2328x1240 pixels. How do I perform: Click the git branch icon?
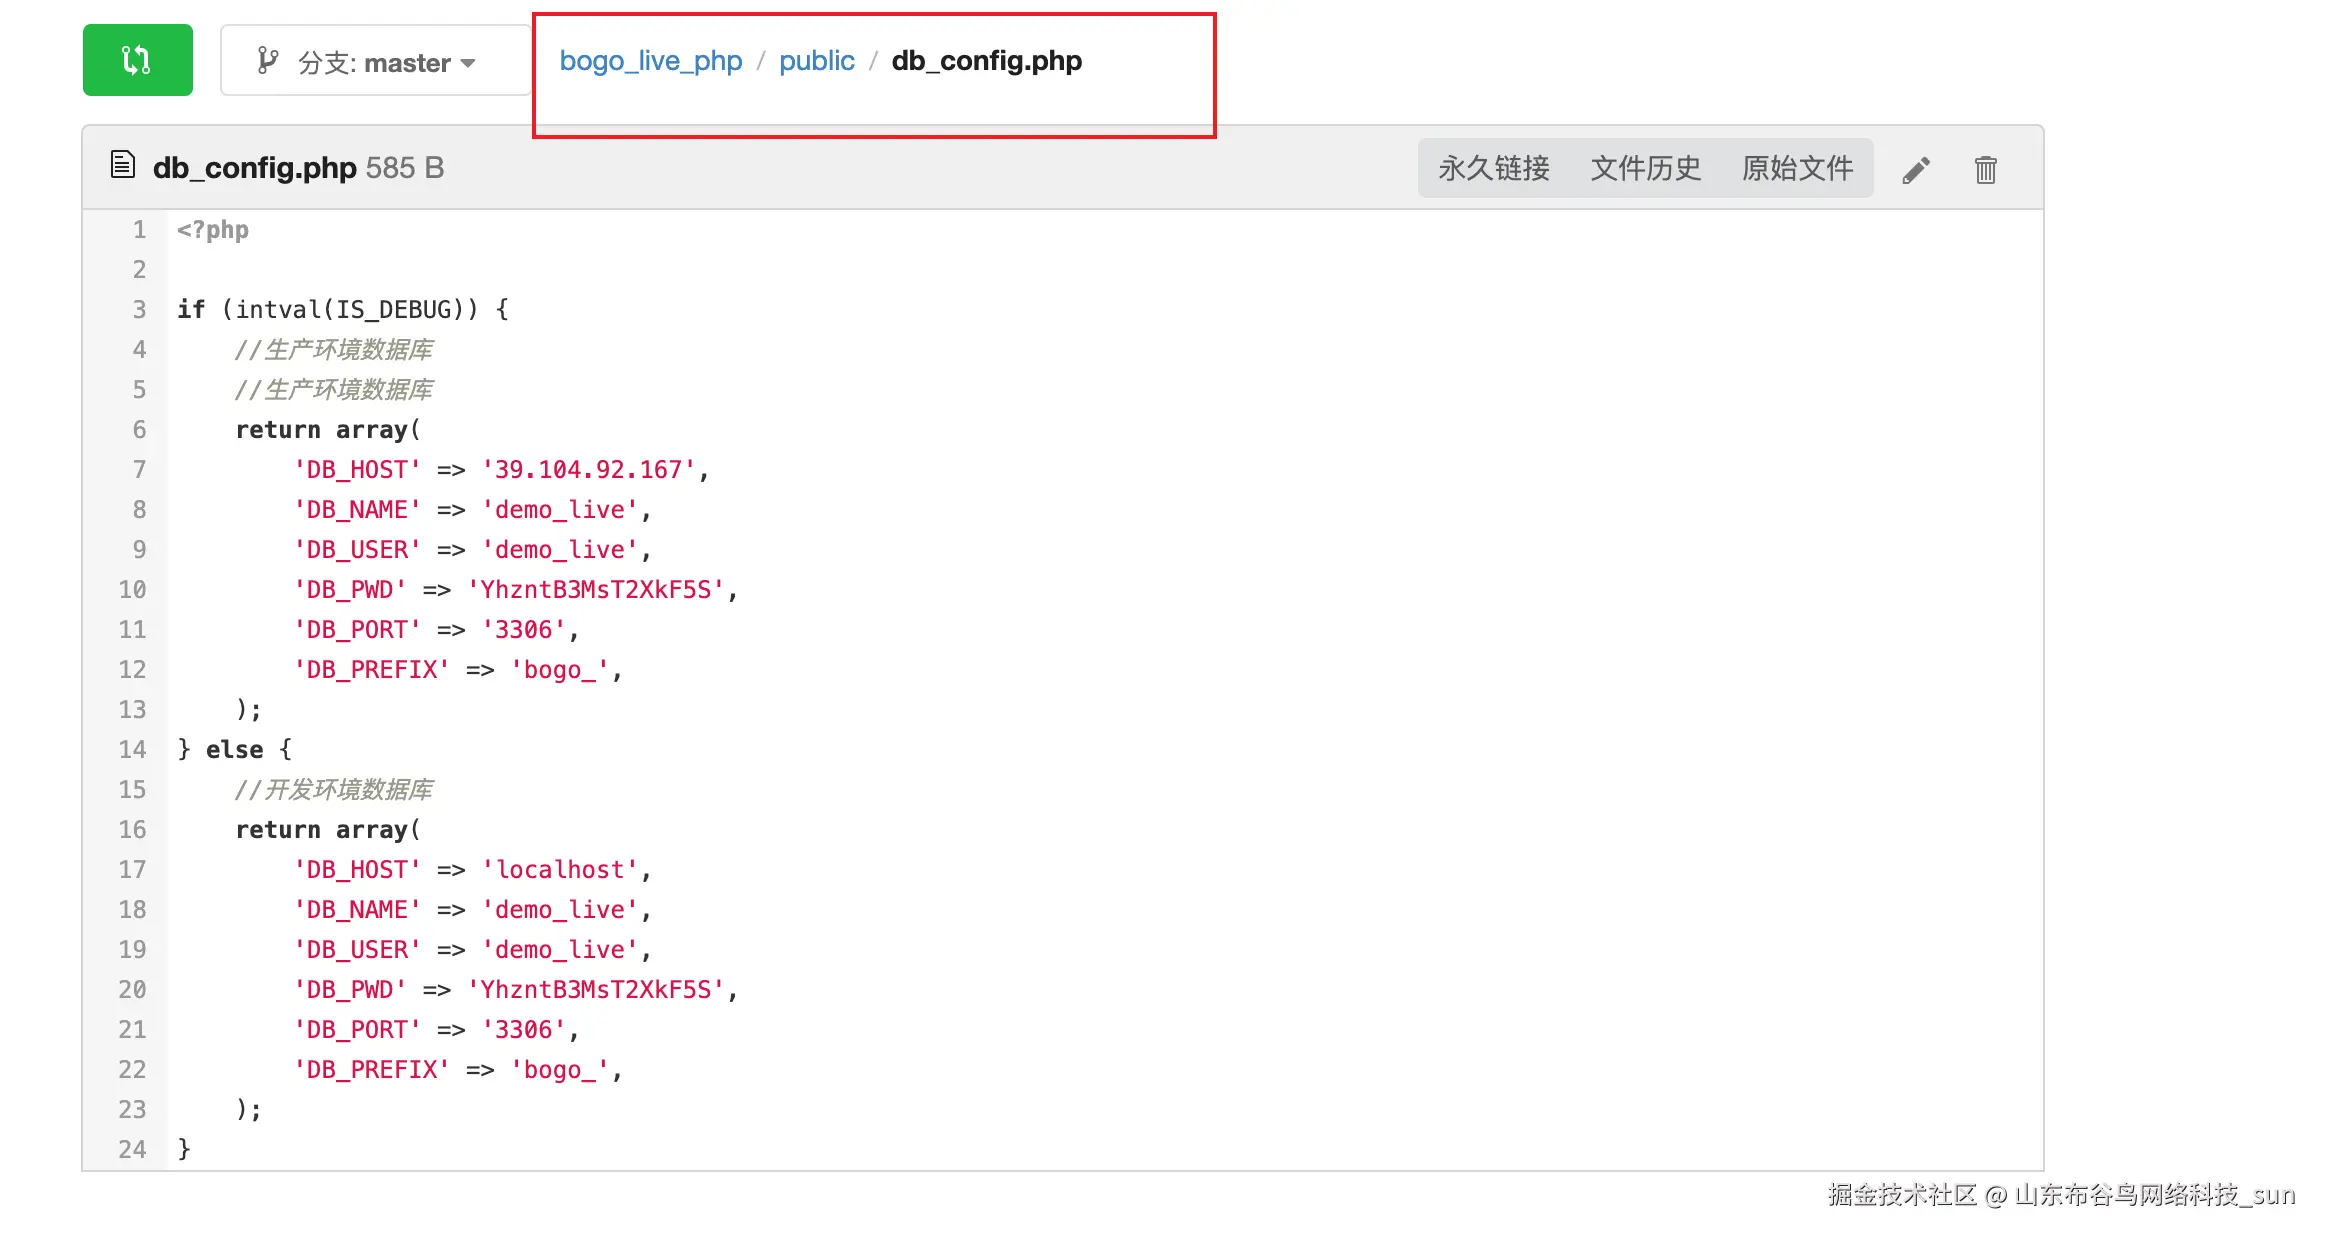click(267, 61)
